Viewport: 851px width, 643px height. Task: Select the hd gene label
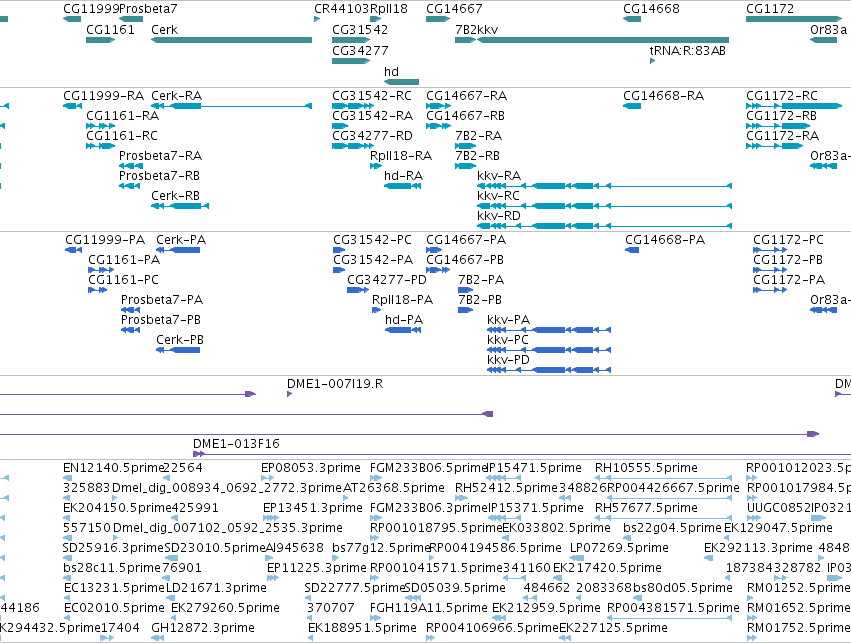(x=391, y=72)
